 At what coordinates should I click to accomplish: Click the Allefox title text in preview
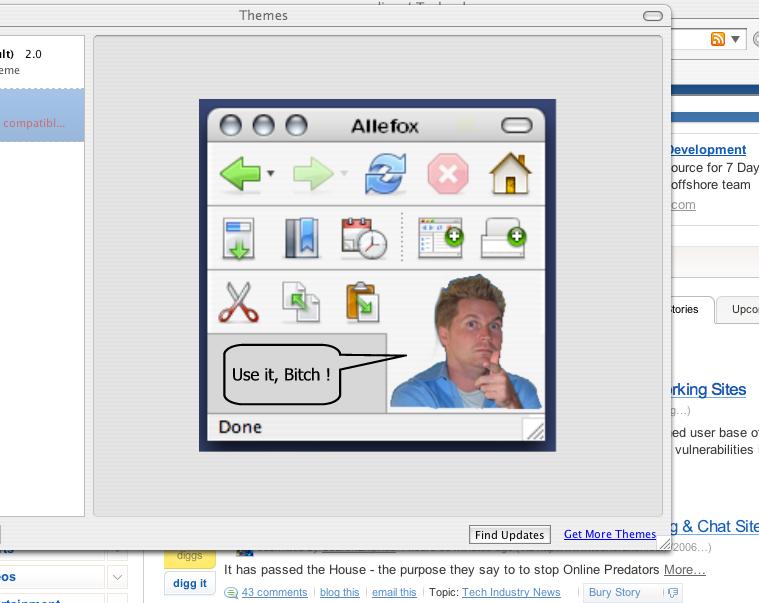pos(385,126)
